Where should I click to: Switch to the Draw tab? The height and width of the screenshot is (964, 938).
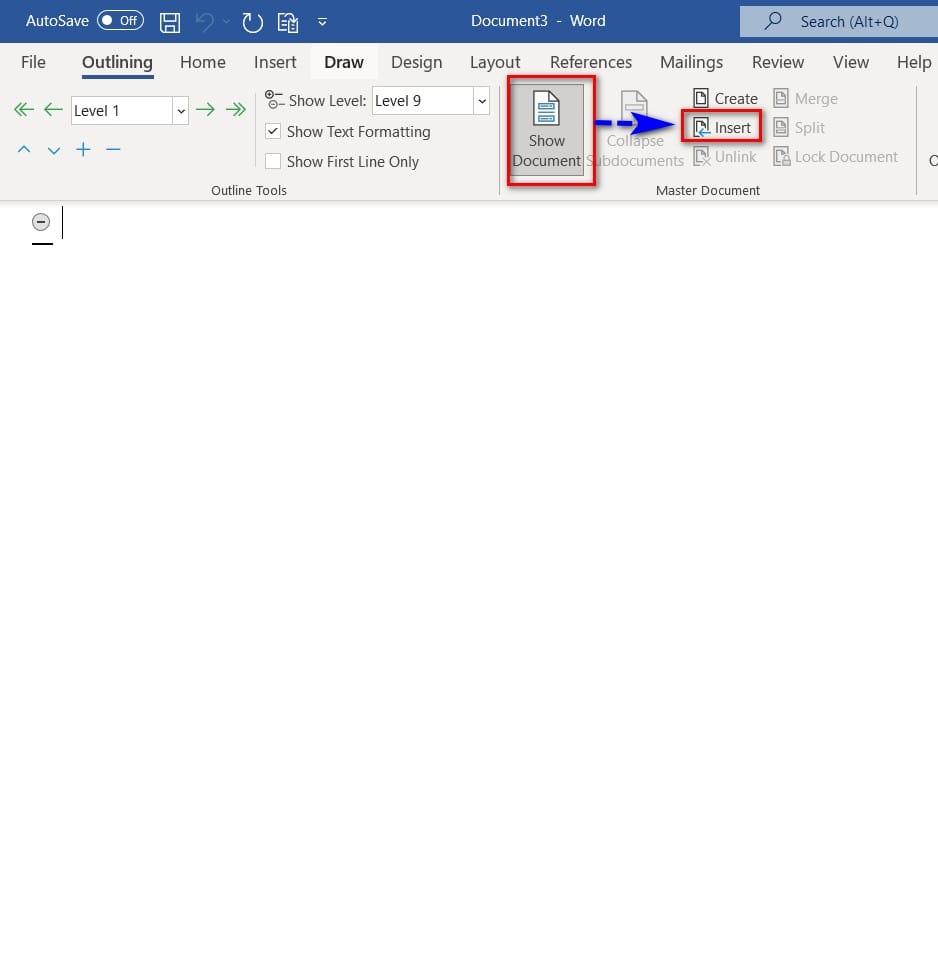tap(344, 62)
